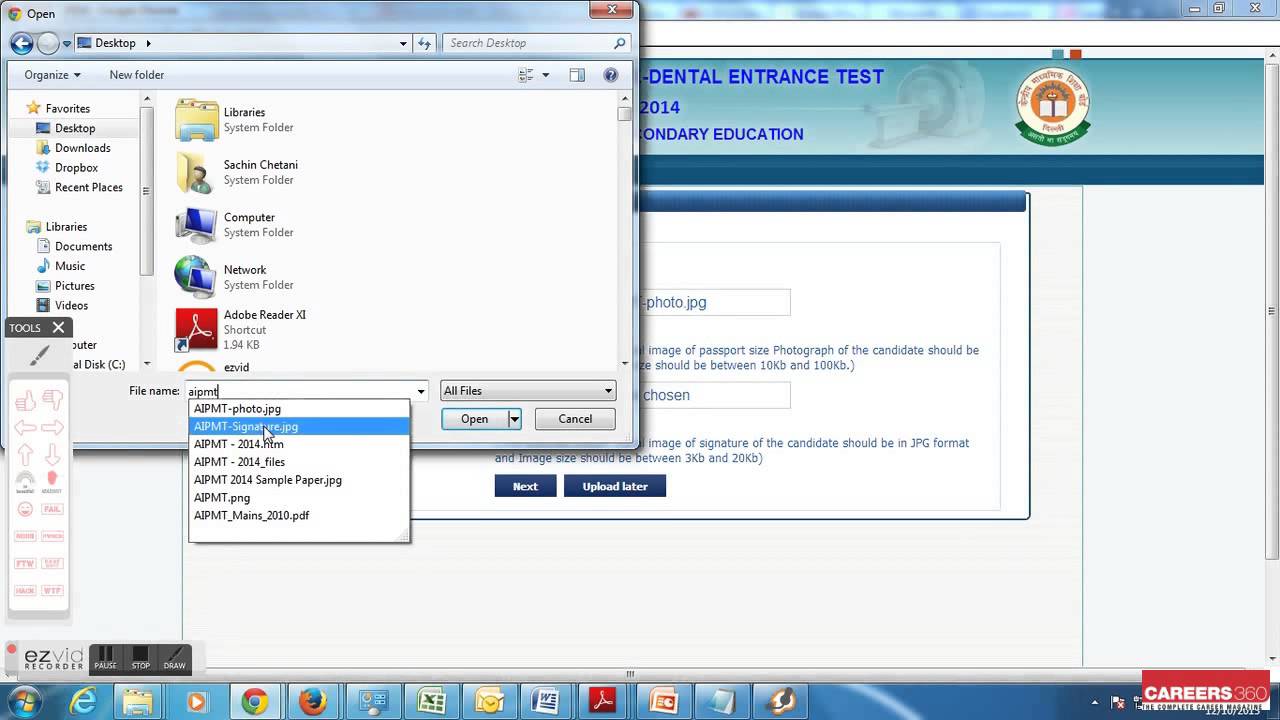Click the Next button on the web page
Screen dimensions: 1280x720
coord(525,486)
